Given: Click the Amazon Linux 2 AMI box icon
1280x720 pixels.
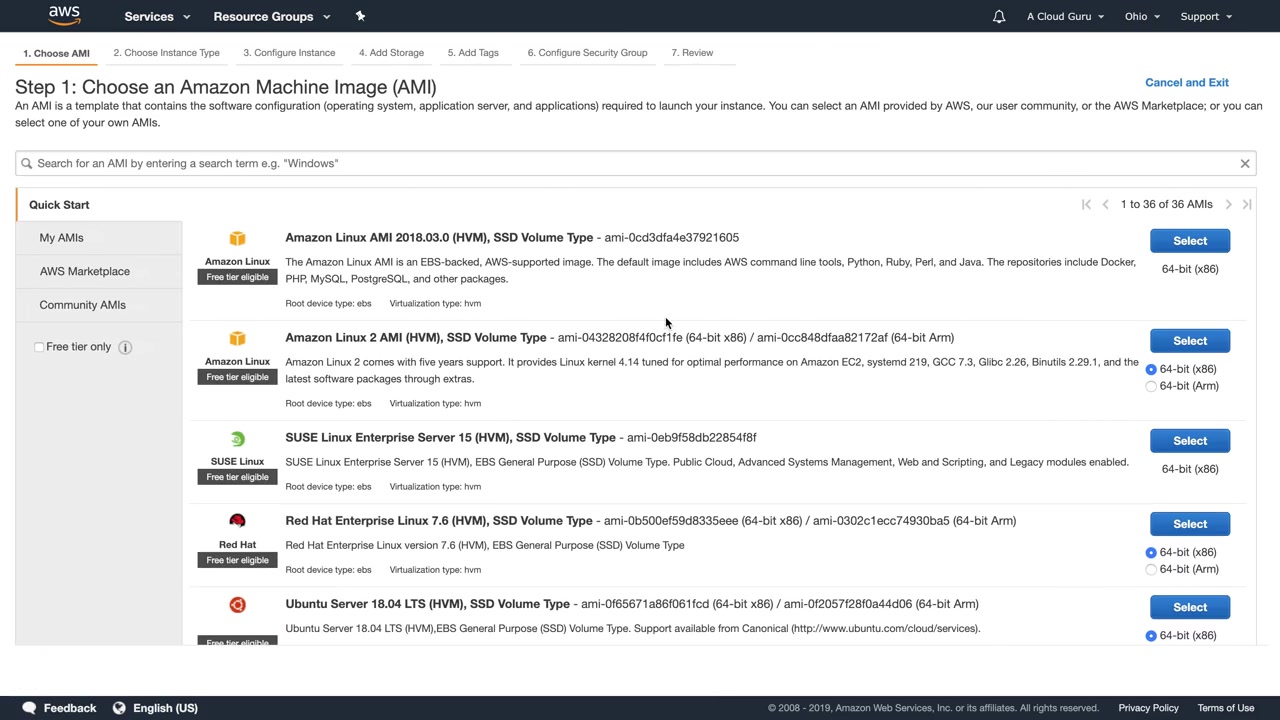Looking at the screenshot, I should coord(237,338).
